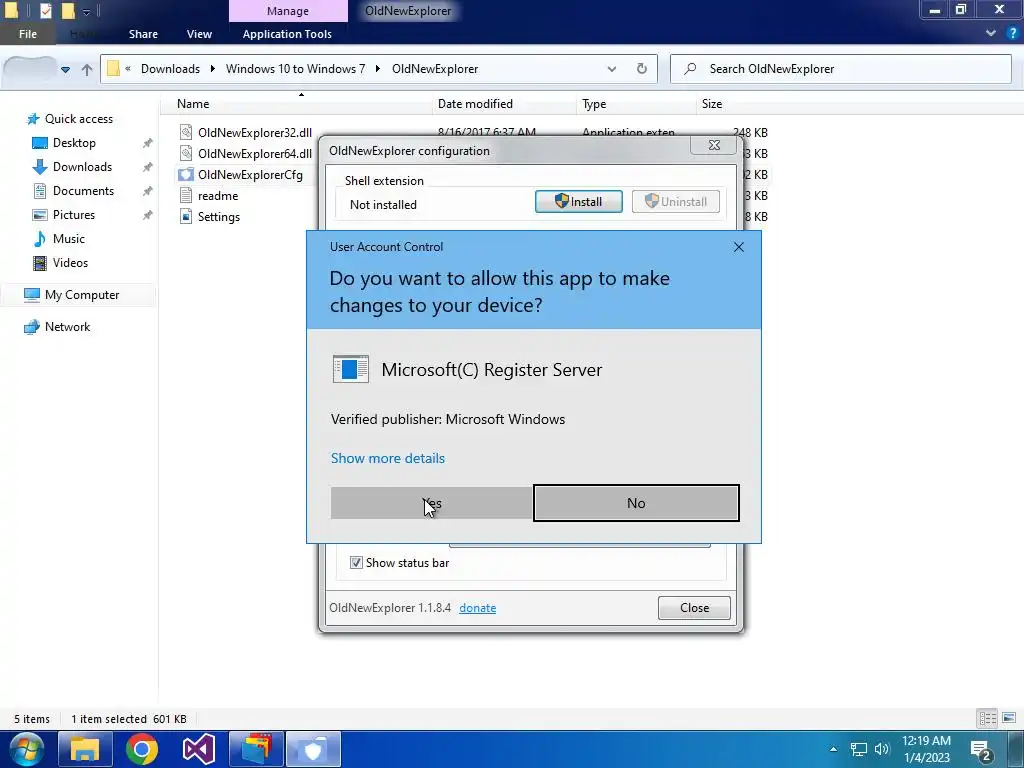The height and width of the screenshot is (768, 1024).
Task: Click the Install shell extension button
Action: [x=579, y=202]
